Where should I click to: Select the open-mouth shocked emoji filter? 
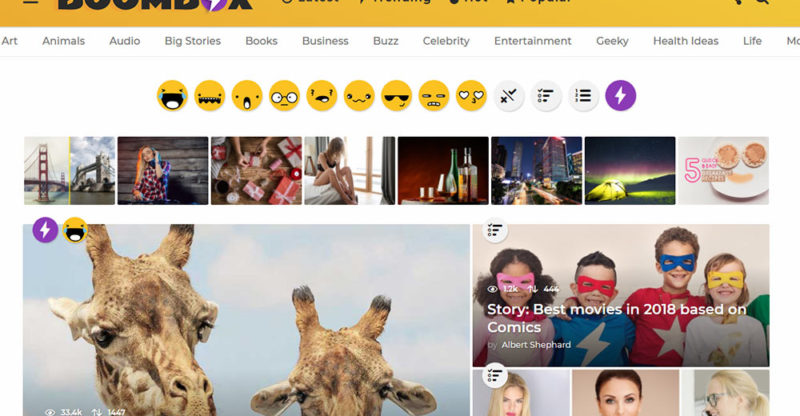click(247, 95)
